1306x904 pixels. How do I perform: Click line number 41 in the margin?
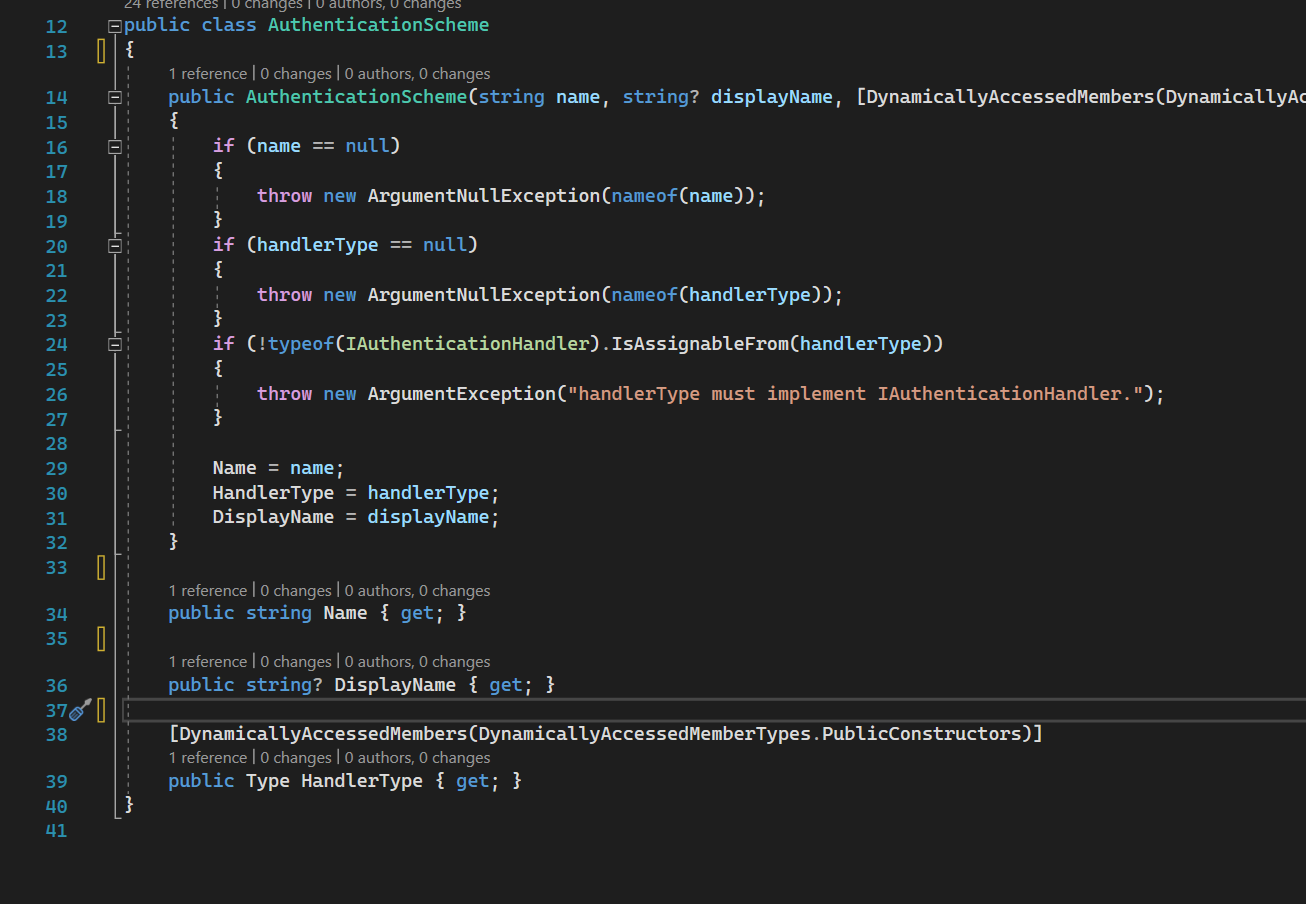[56, 830]
